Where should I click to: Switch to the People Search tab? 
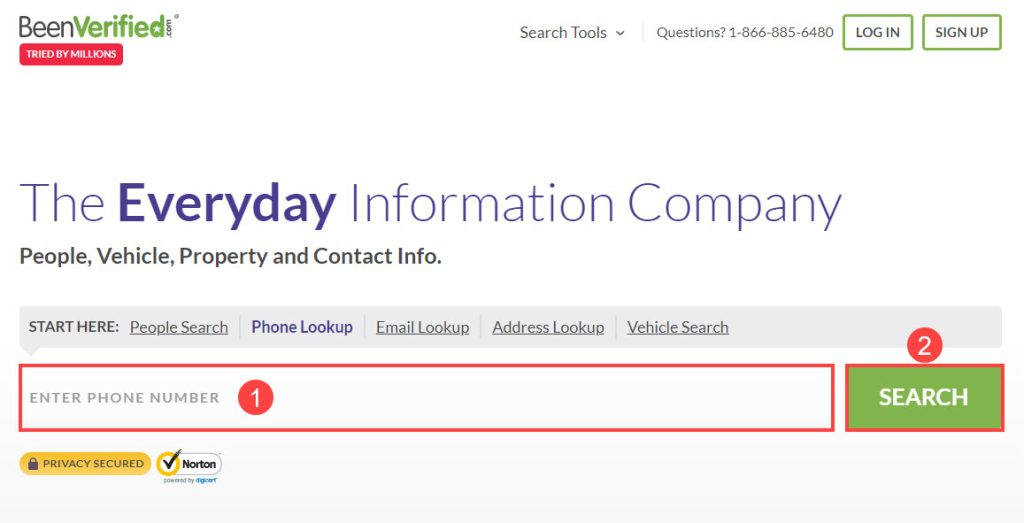(x=179, y=327)
